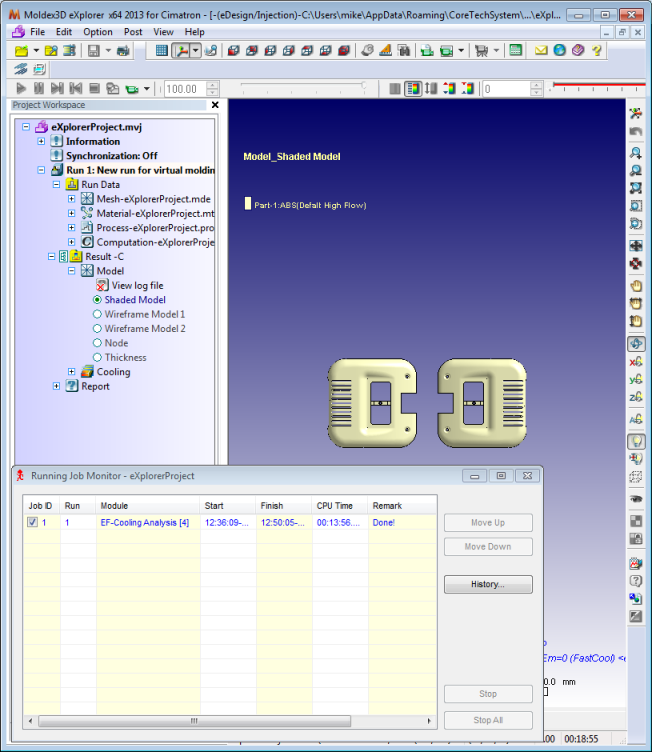652x752 pixels.
Task: Click the stop animation button
Action: pyautogui.click(x=95, y=89)
